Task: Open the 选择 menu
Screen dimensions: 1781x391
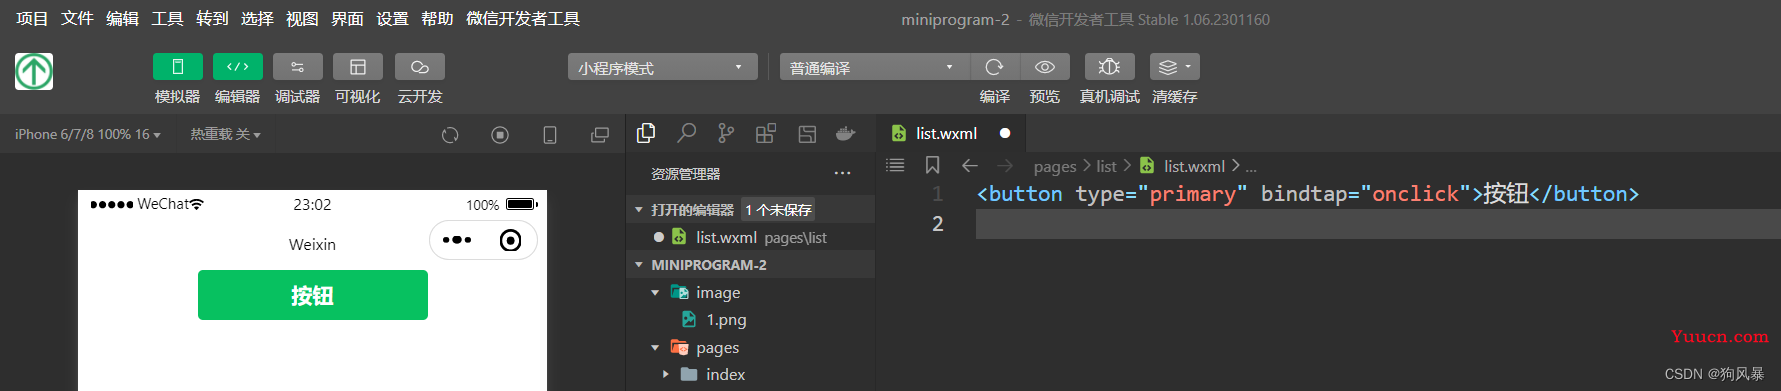Action: point(257,19)
